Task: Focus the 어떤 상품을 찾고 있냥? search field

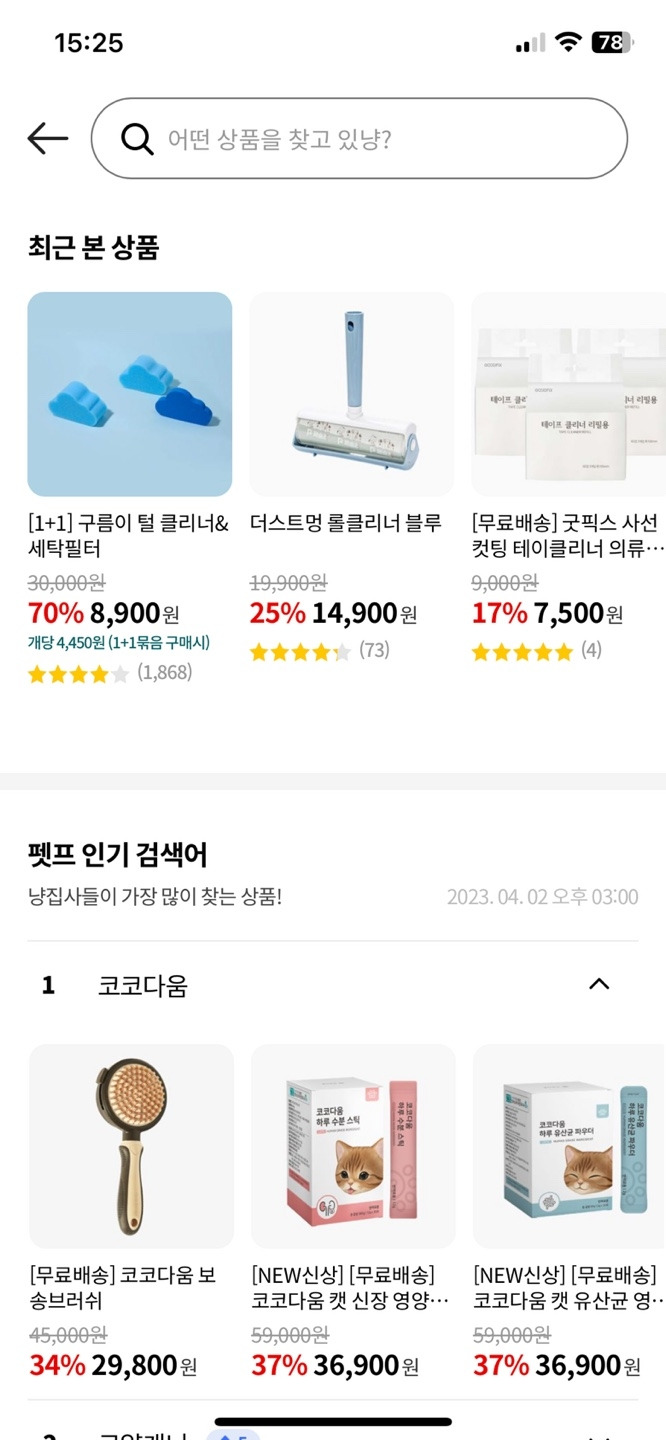Action: point(359,138)
